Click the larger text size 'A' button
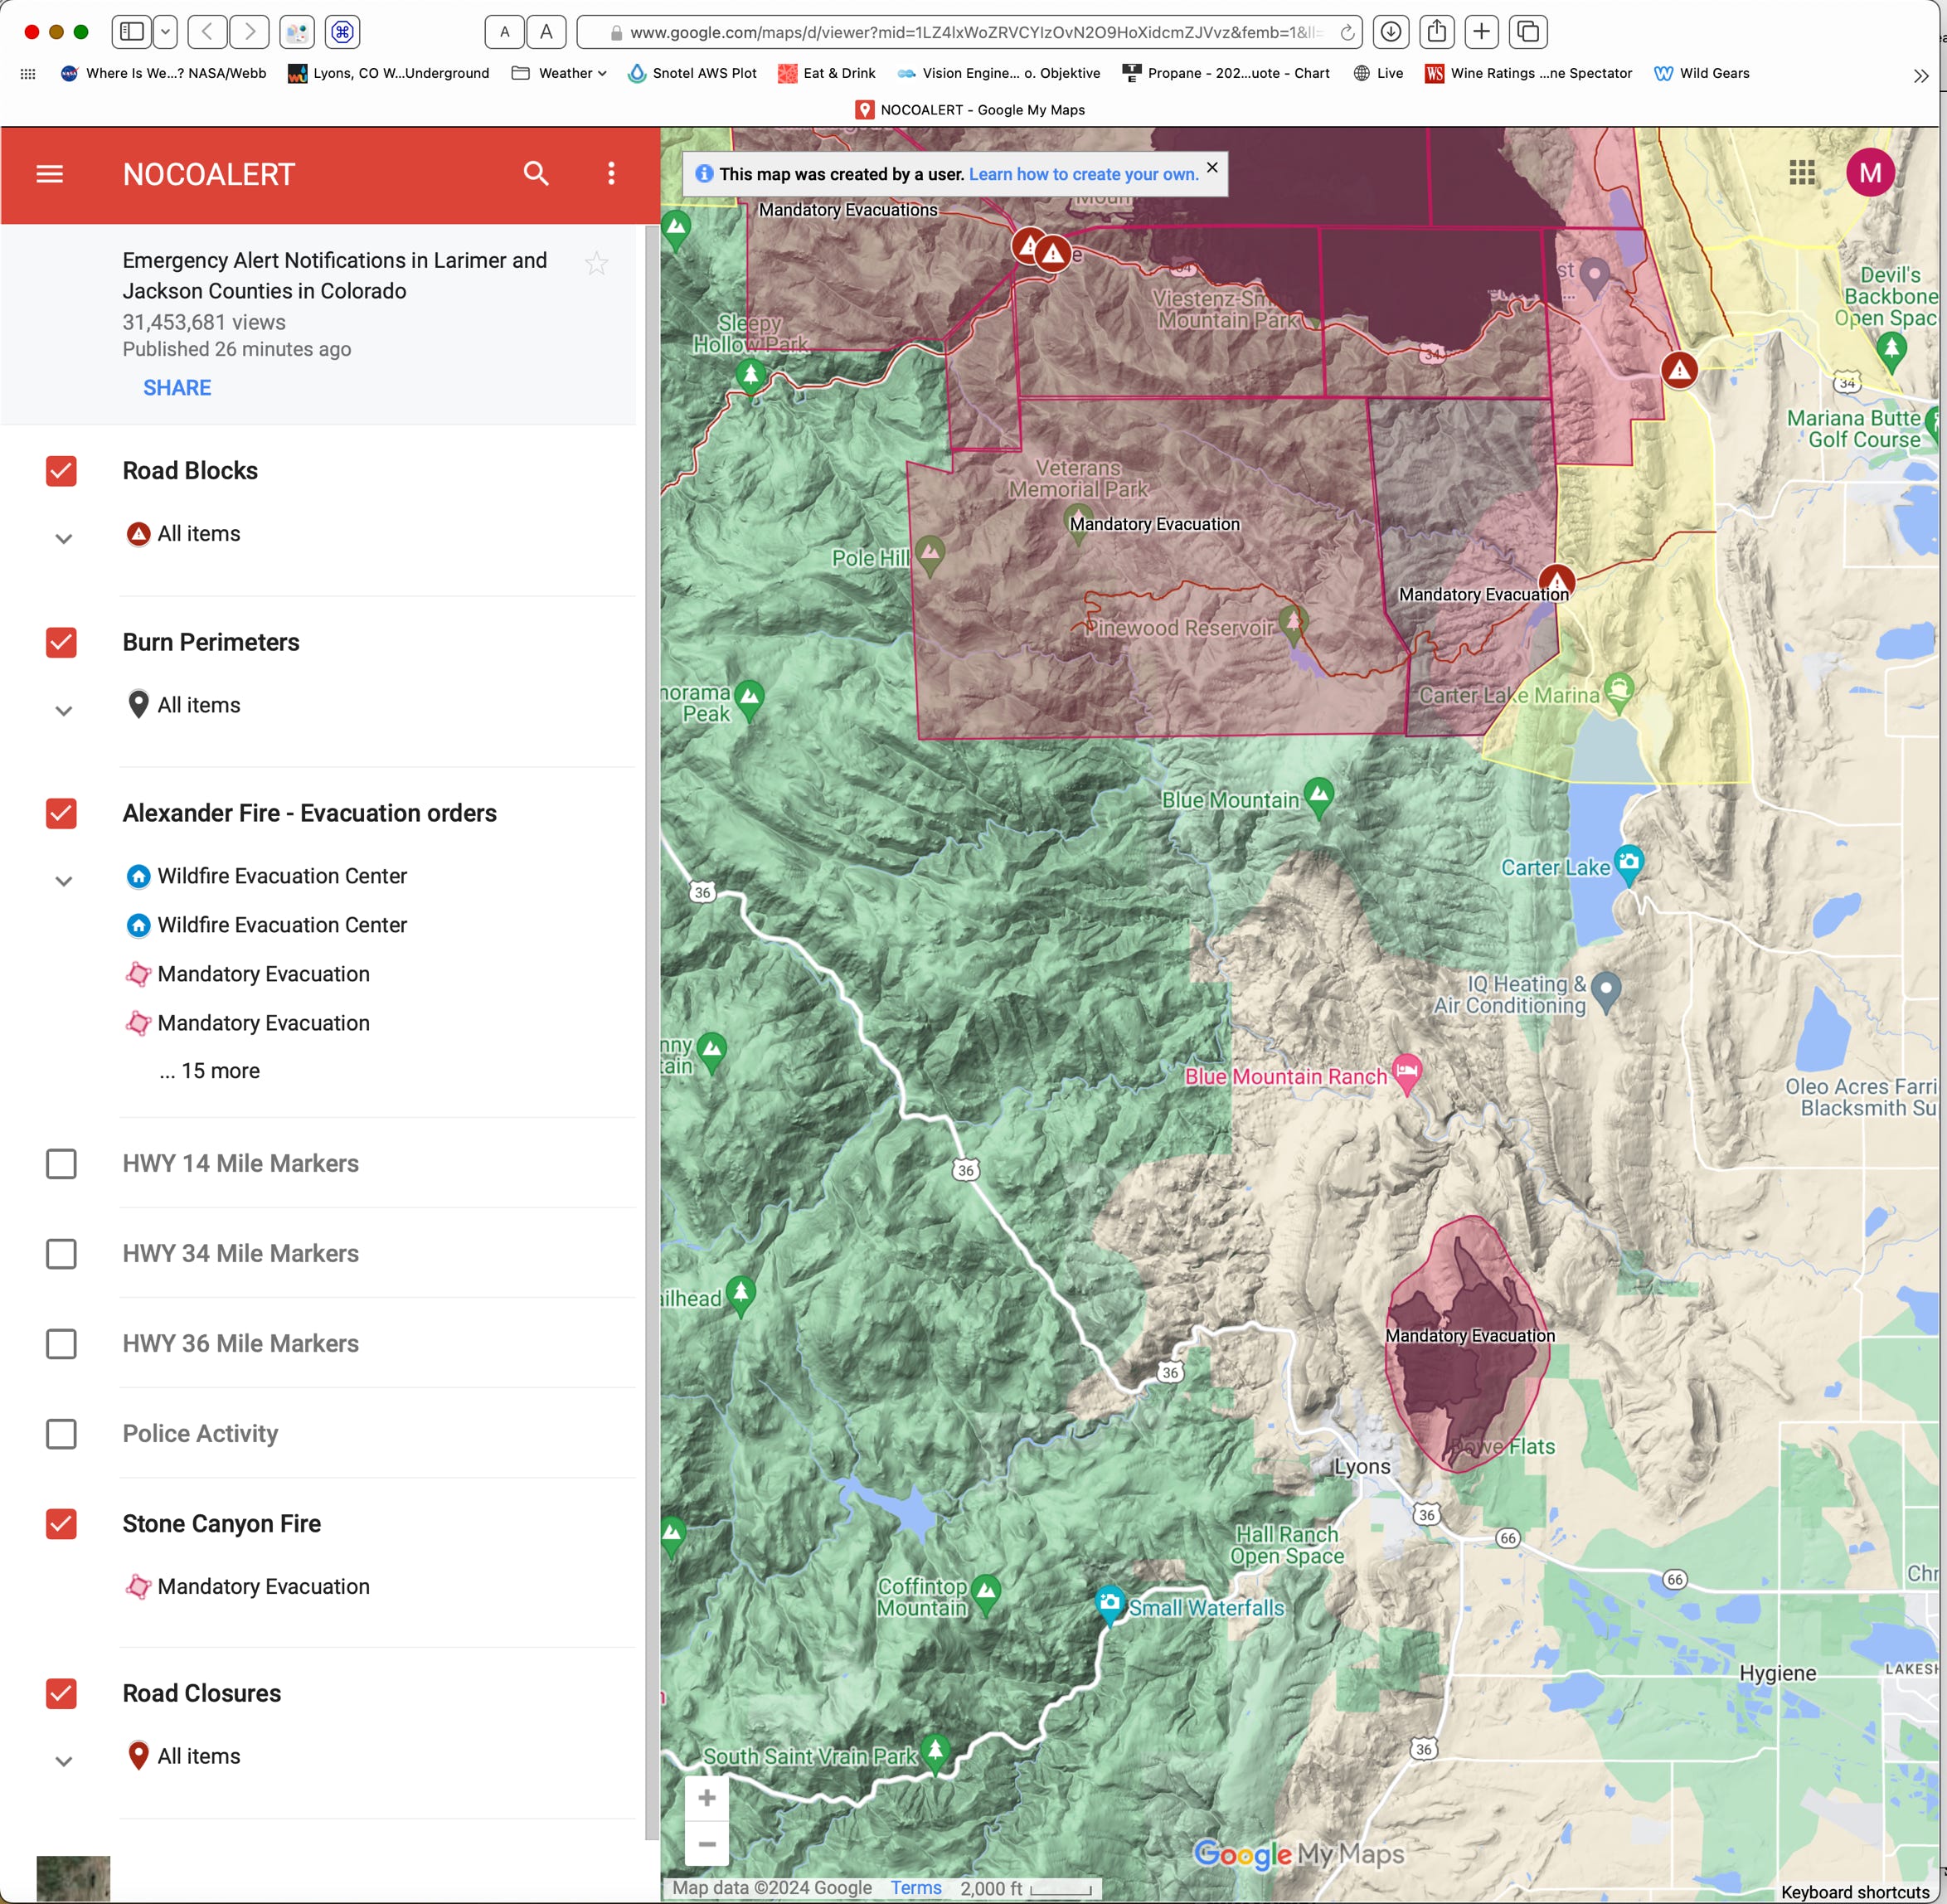 pos(546,31)
